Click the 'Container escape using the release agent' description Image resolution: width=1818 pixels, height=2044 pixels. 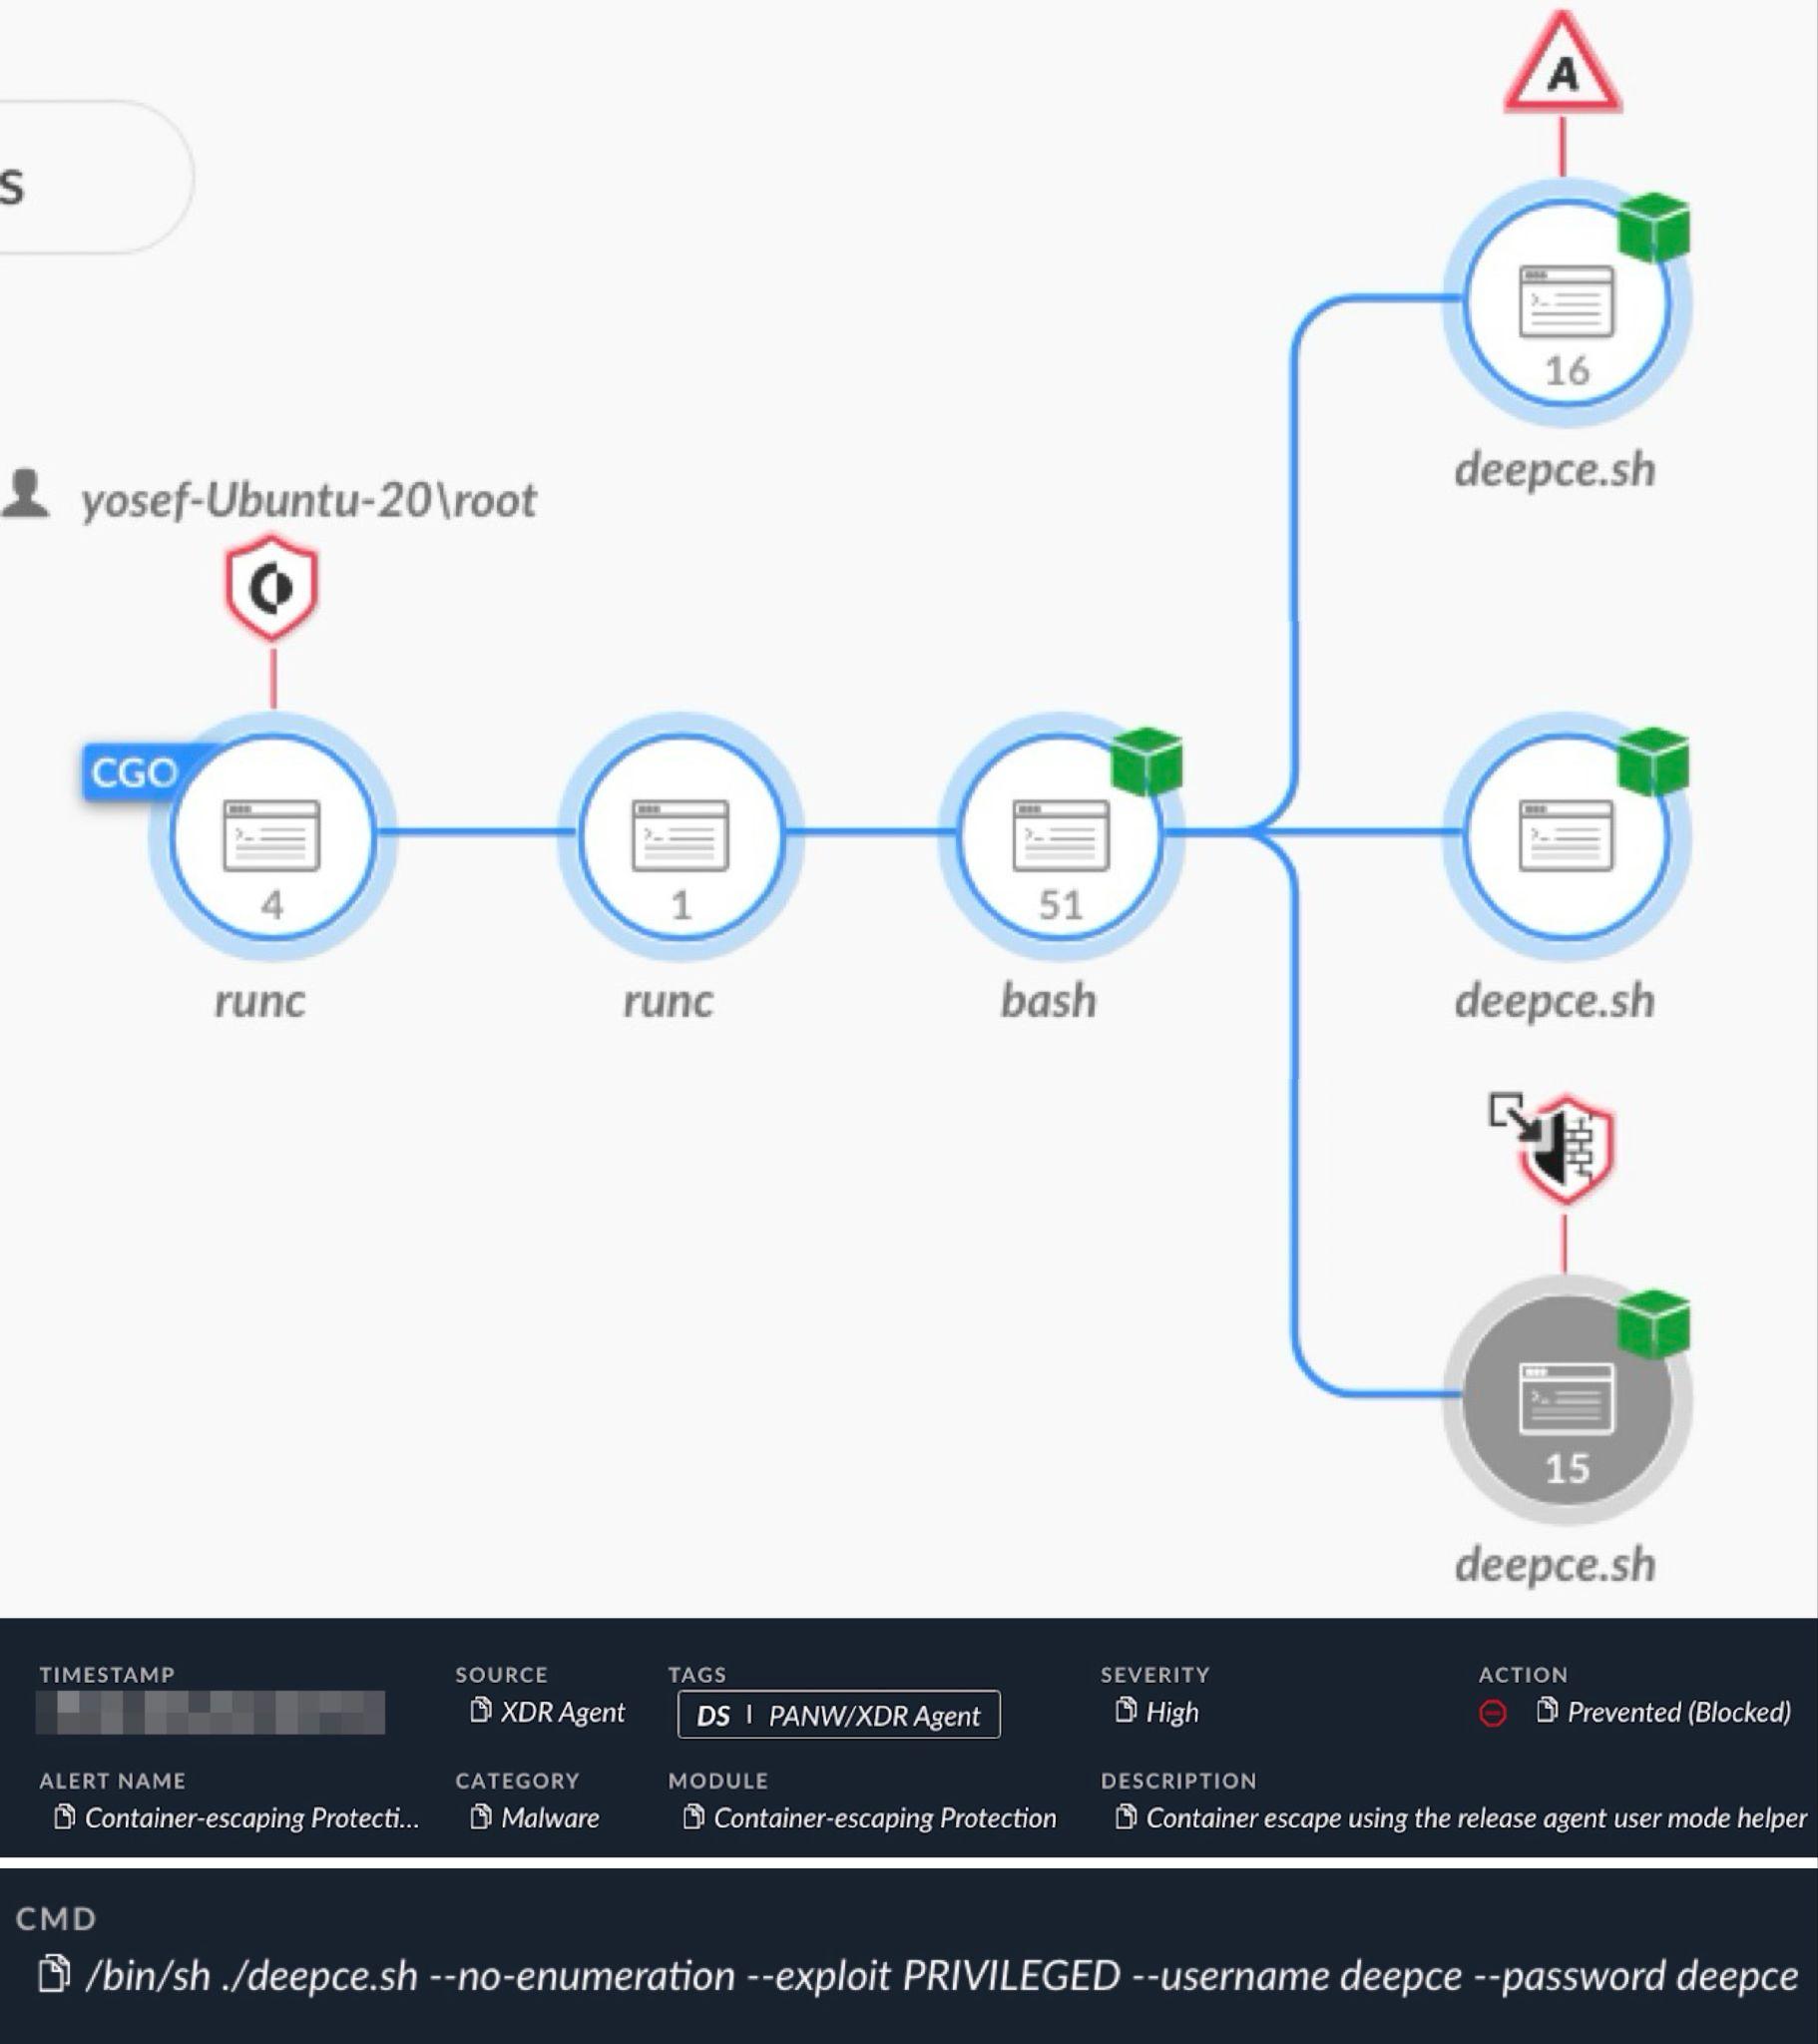[x=1476, y=1817]
